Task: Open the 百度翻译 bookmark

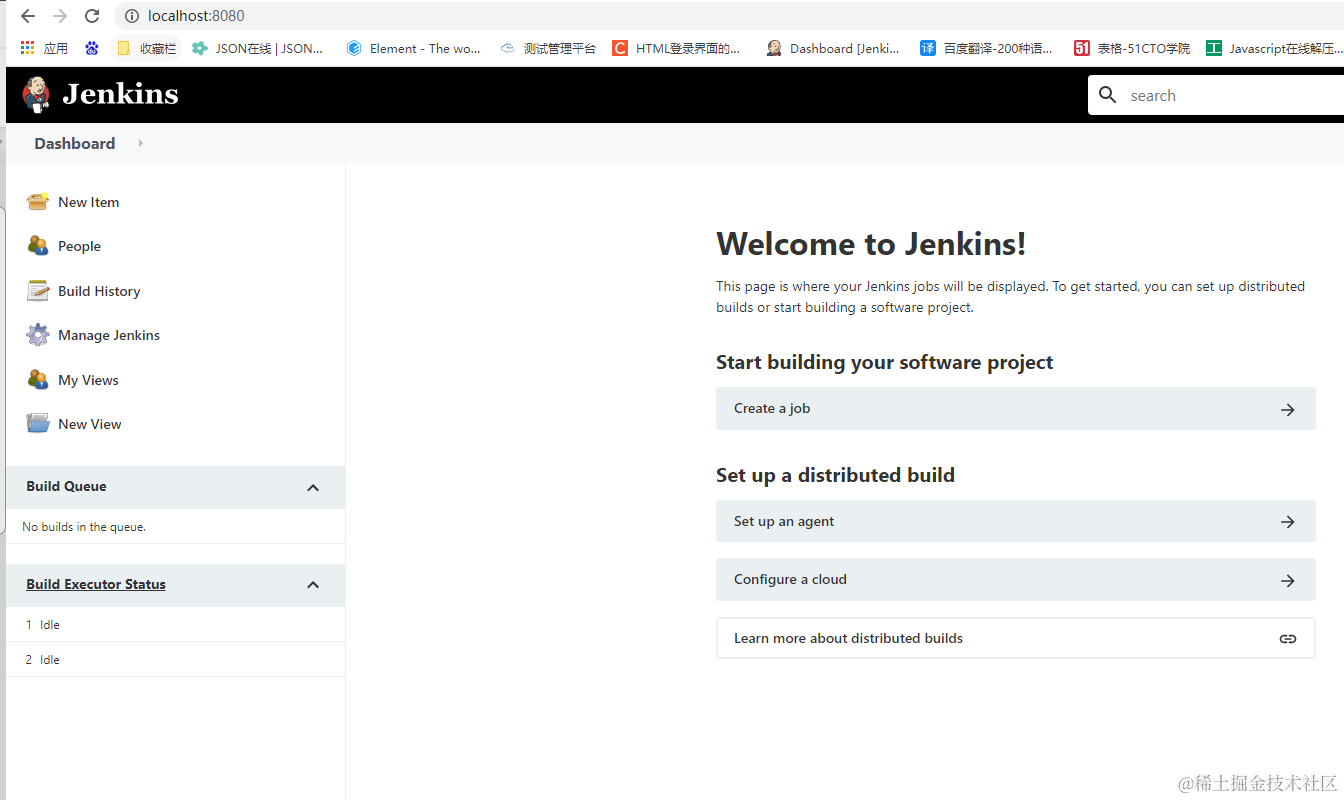Action: (x=986, y=48)
